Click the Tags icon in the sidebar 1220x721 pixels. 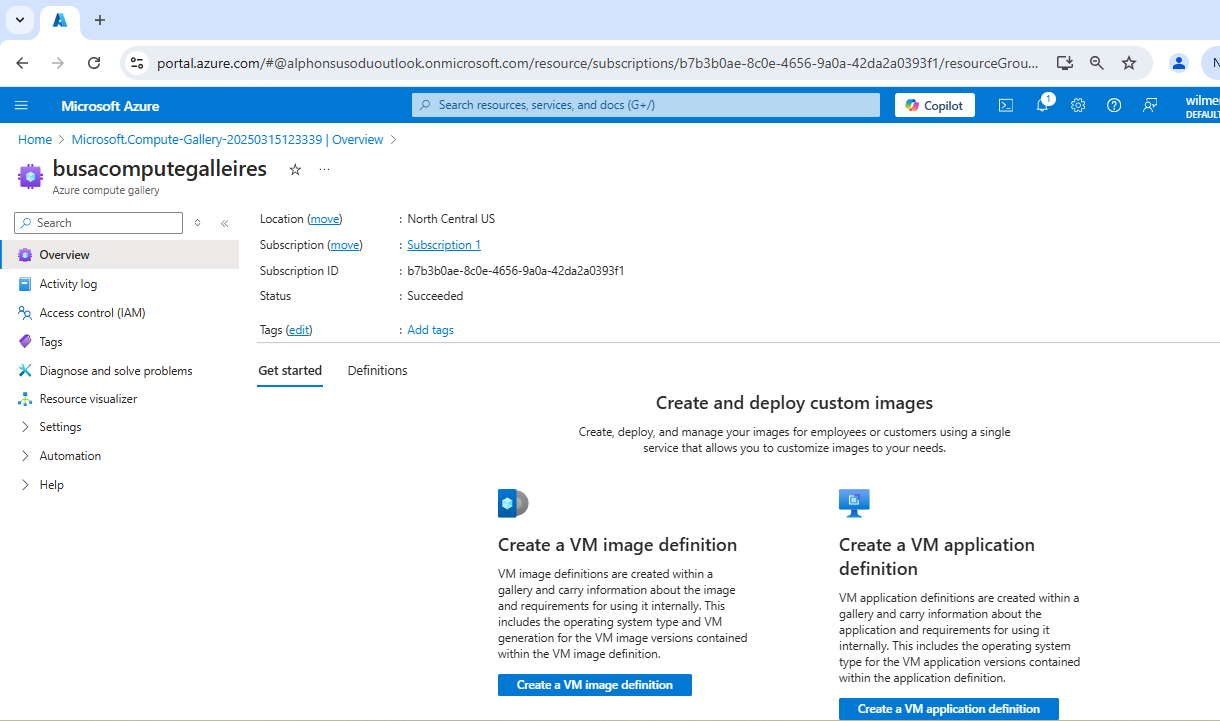[25, 342]
